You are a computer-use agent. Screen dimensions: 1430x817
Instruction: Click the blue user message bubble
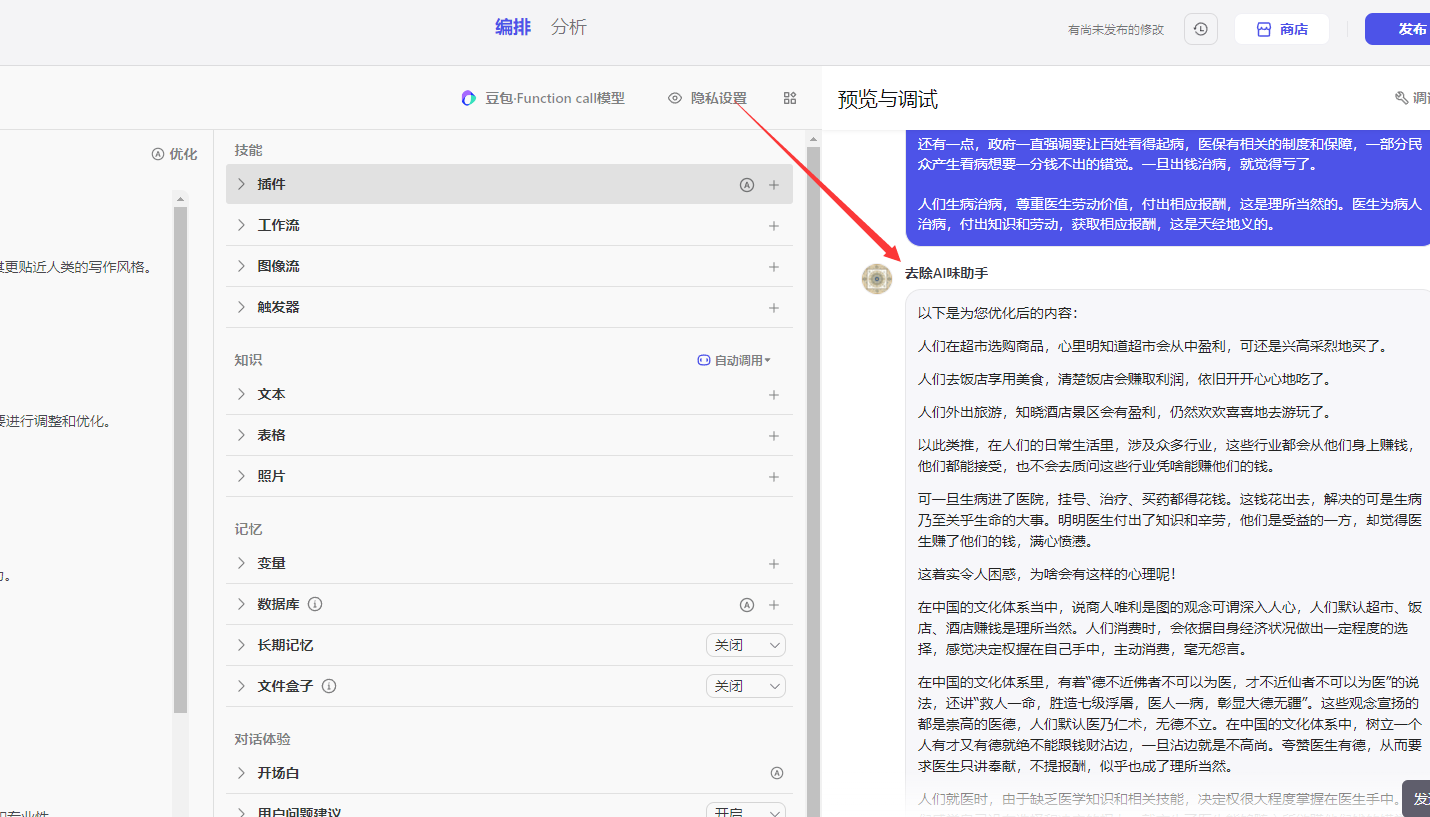coord(1168,187)
